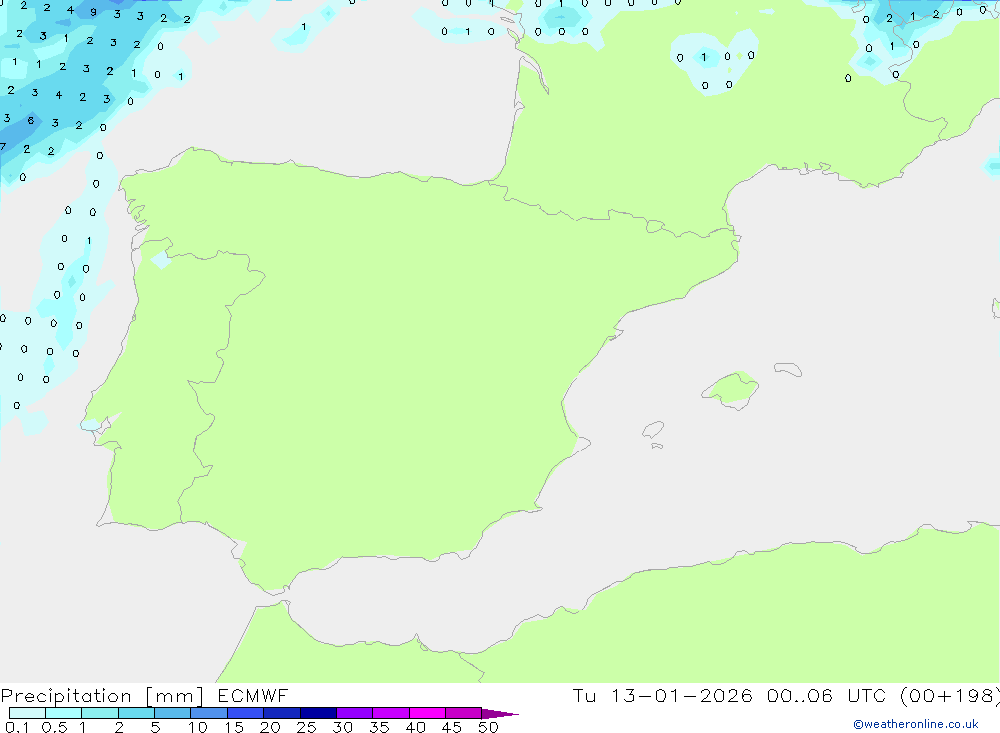Pick the 5–10 mm legend color swatch

click(173, 713)
